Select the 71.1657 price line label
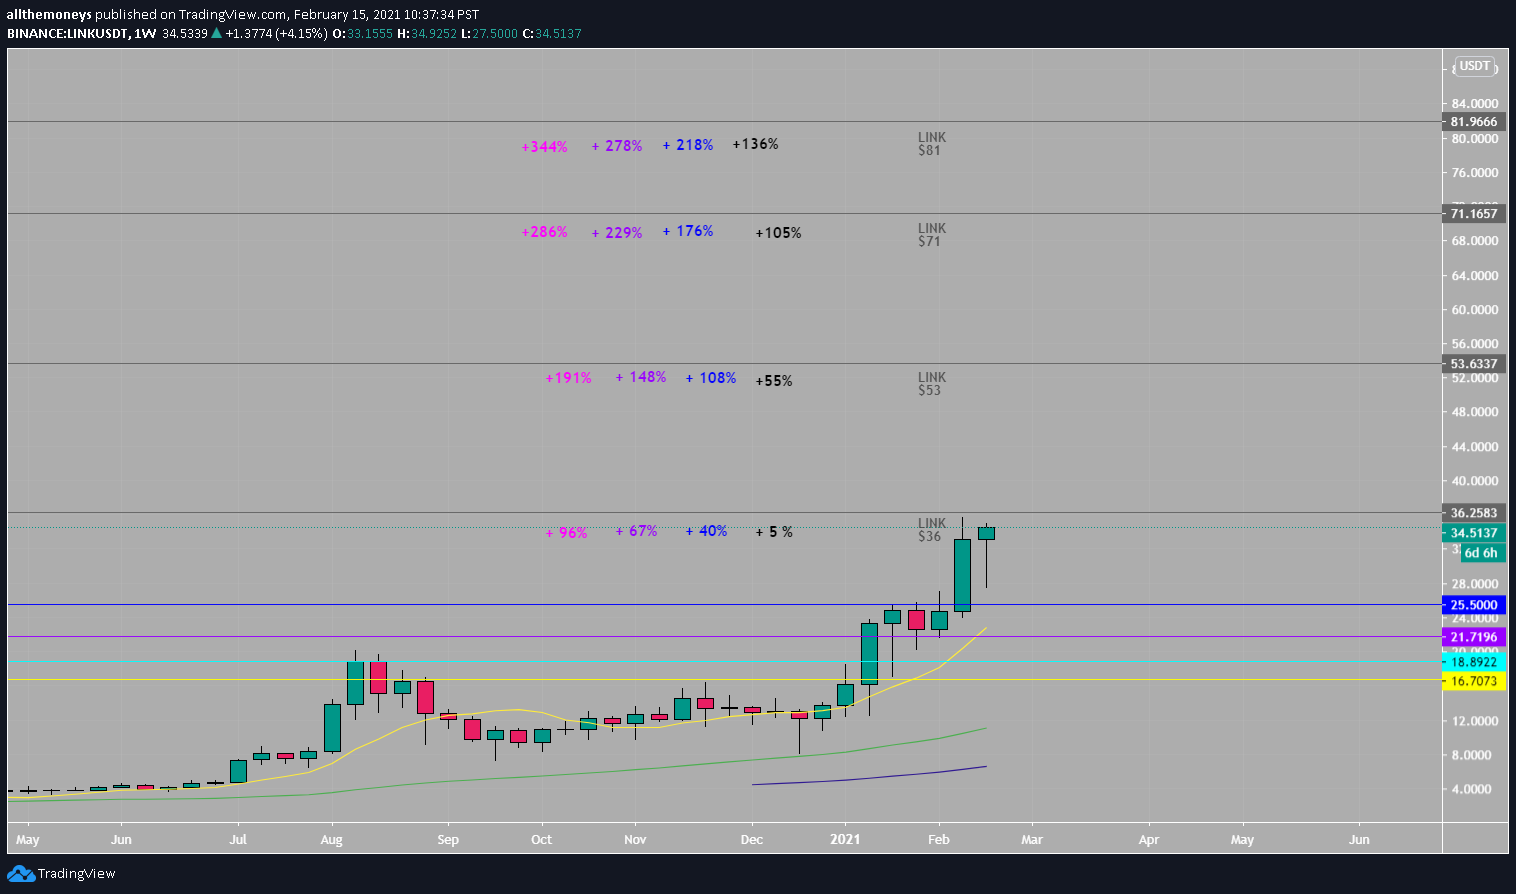 (x=1474, y=214)
